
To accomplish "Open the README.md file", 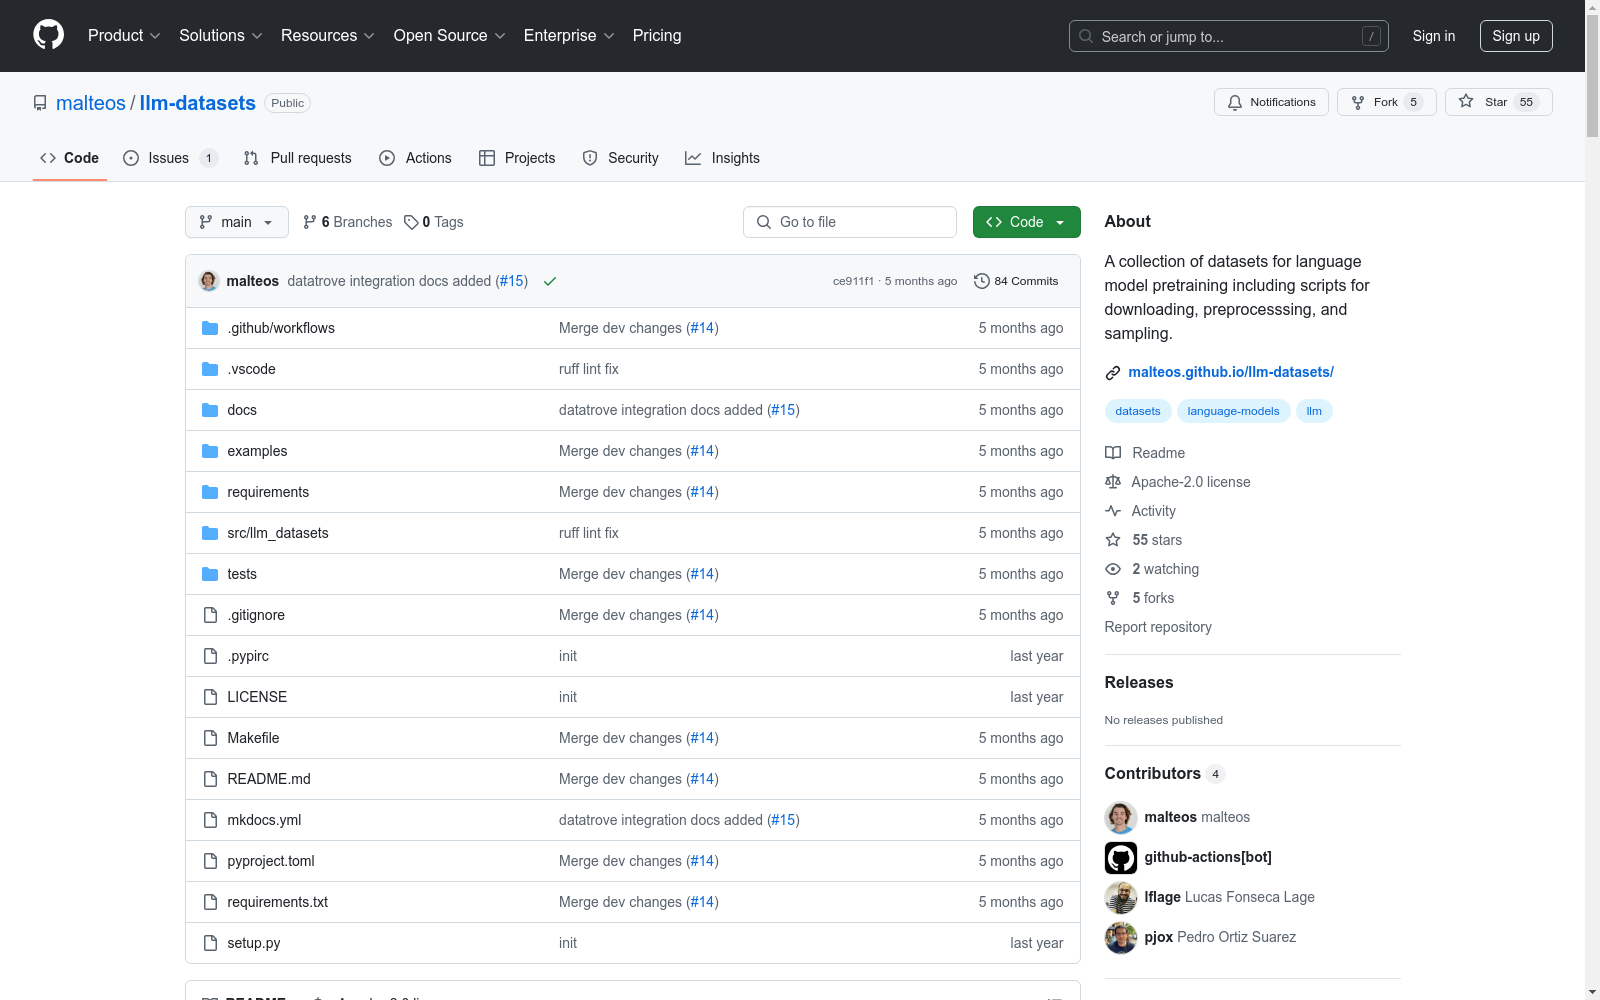I will [x=269, y=779].
